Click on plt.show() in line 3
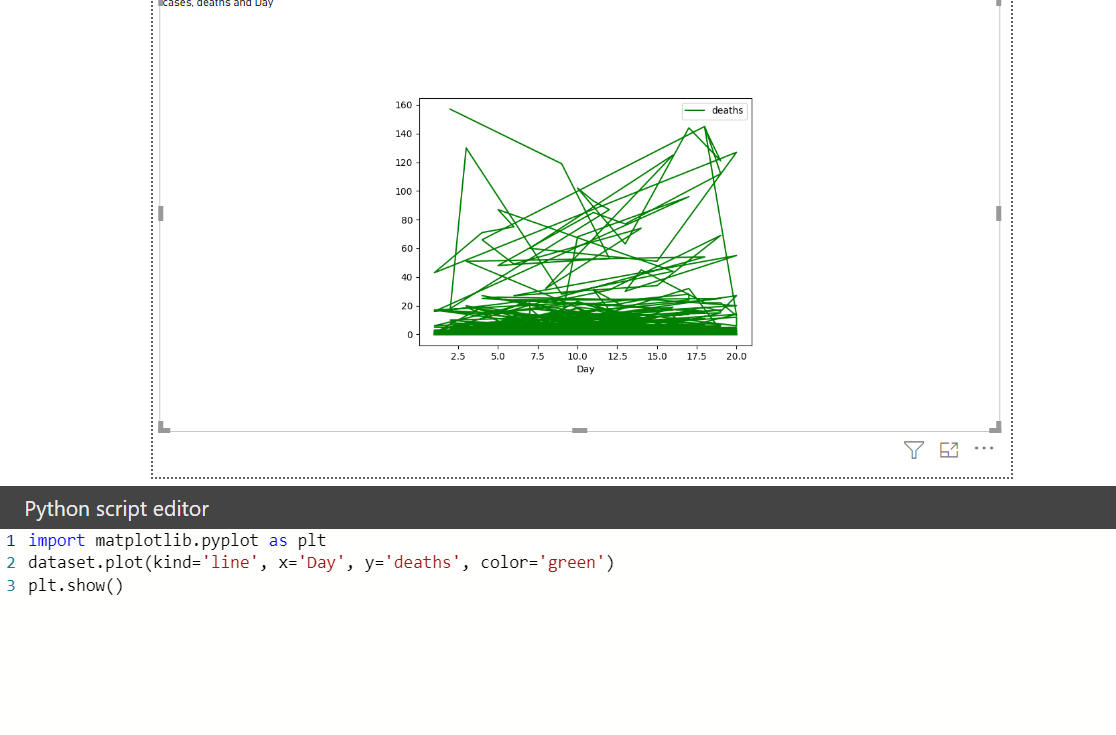 click(75, 586)
